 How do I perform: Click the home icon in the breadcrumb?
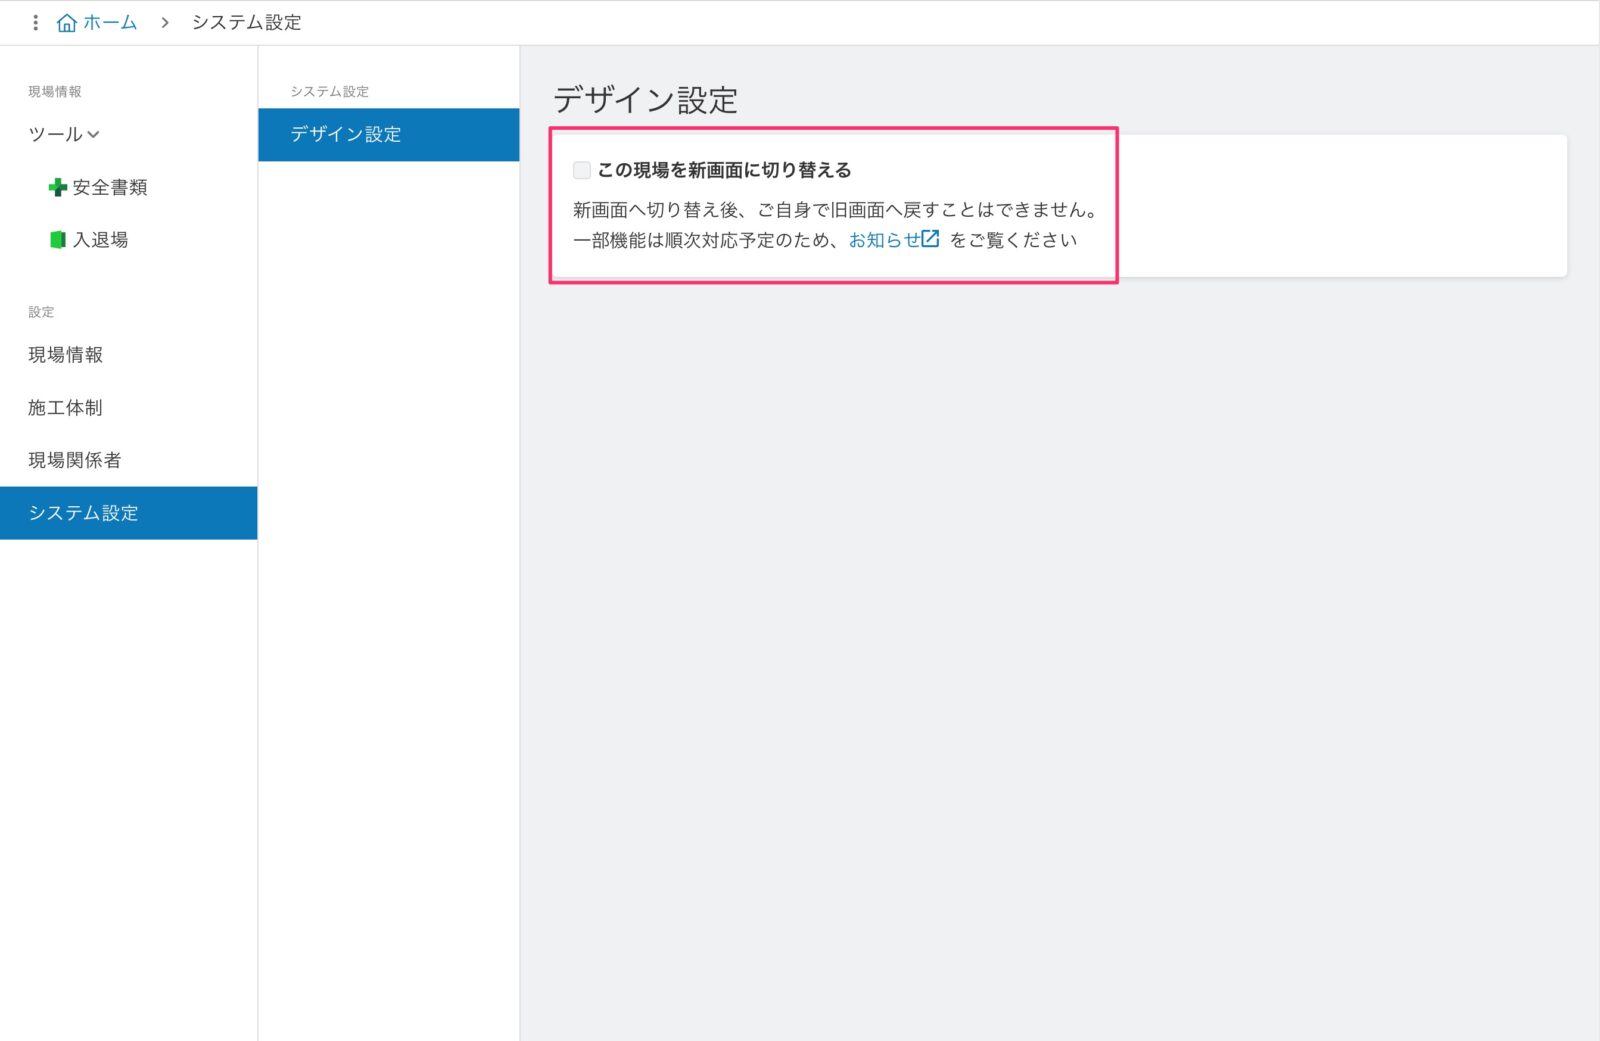[x=67, y=22]
